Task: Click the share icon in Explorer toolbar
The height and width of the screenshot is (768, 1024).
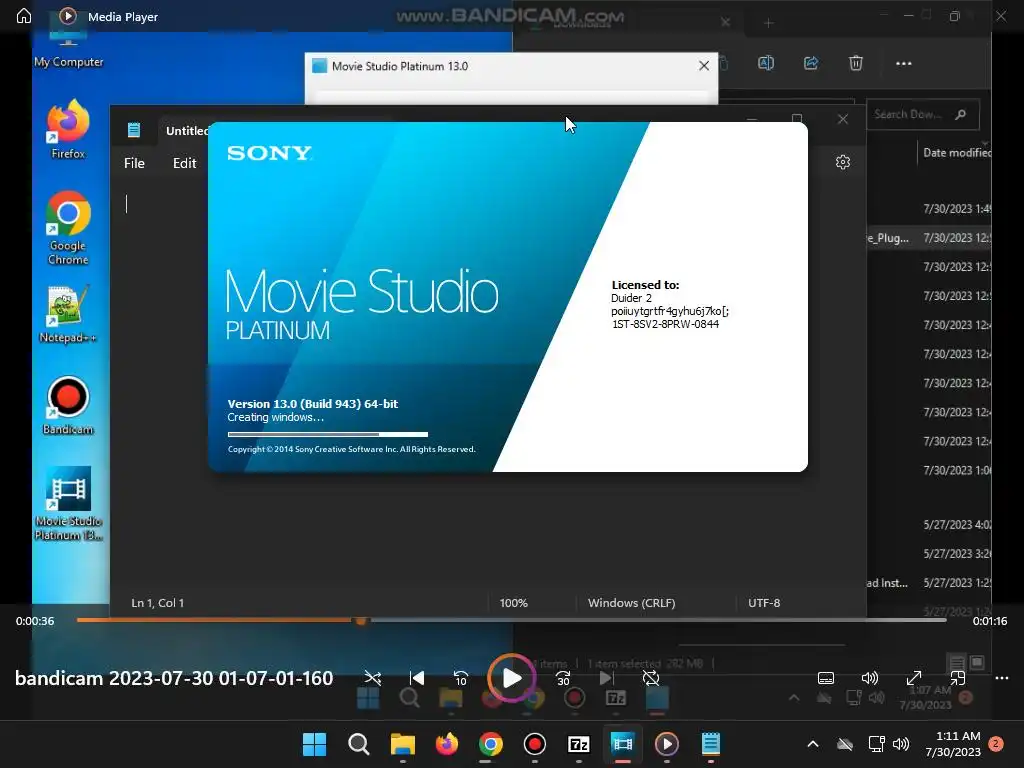Action: pos(810,63)
